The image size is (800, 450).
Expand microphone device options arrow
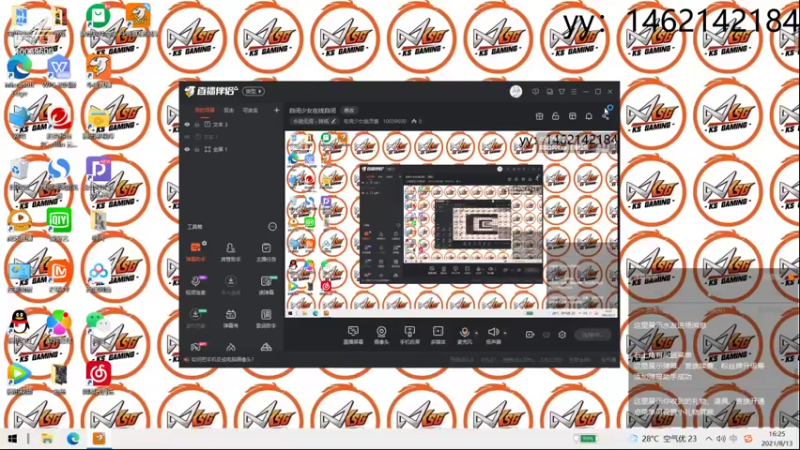click(477, 333)
